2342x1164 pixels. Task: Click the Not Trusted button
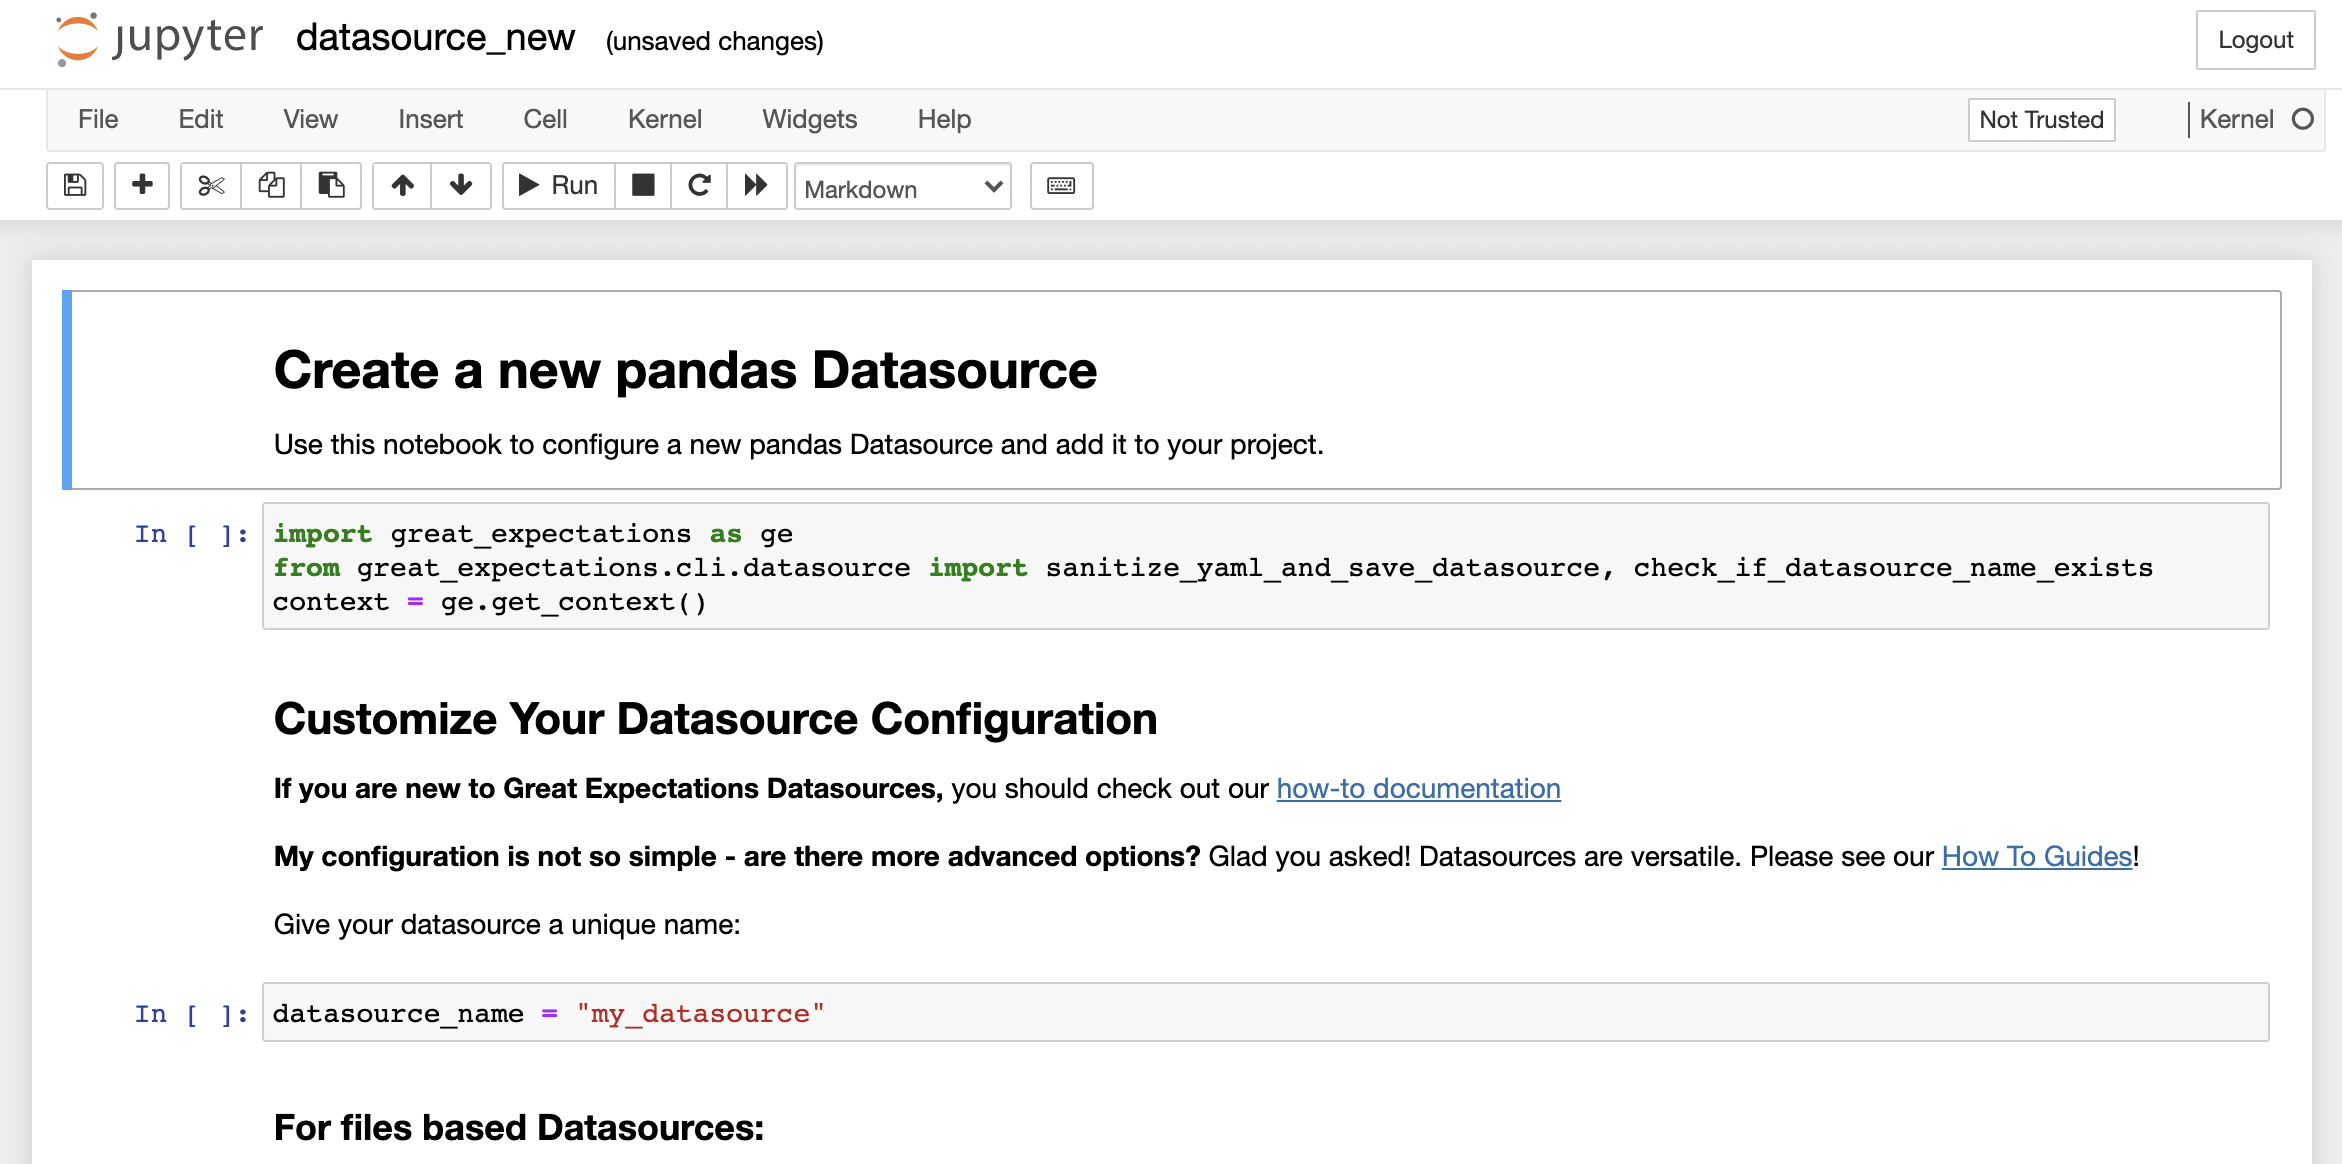2041,120
